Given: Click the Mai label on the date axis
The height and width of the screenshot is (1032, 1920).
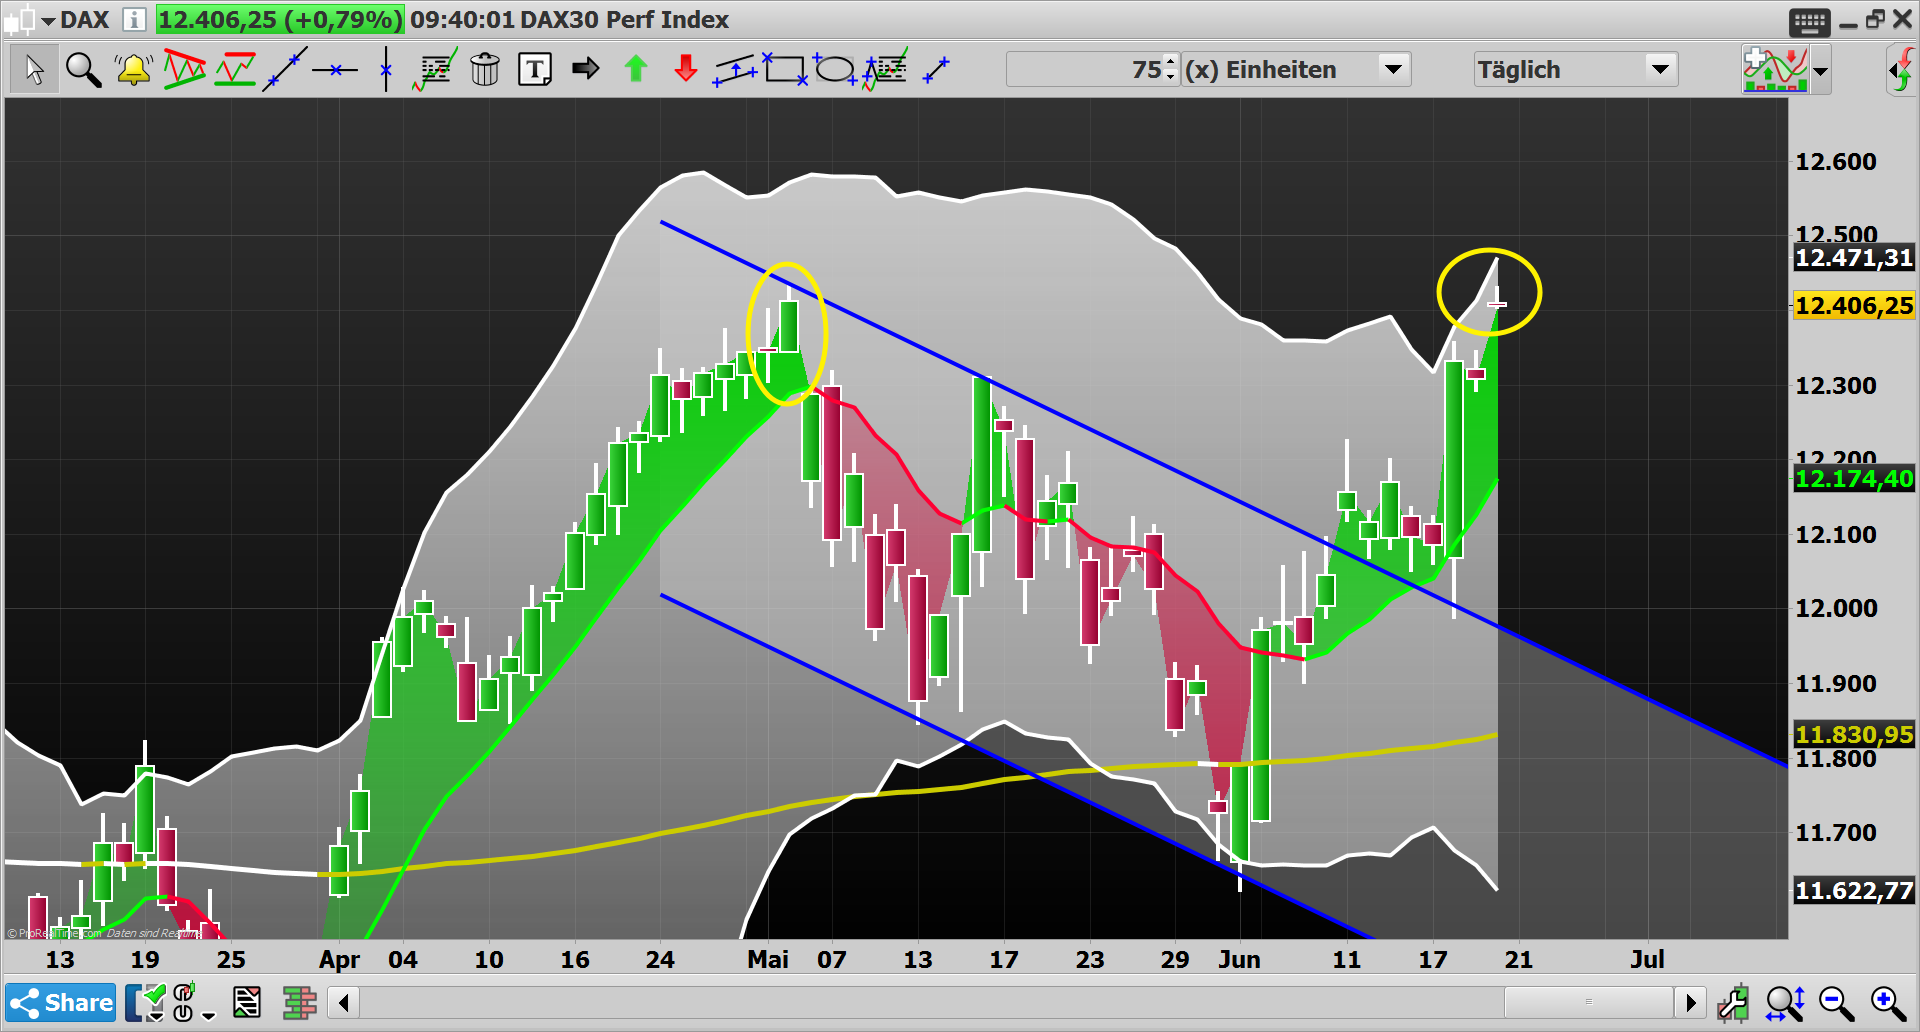Looking at the screenshot, I should (x=768, y=960).
